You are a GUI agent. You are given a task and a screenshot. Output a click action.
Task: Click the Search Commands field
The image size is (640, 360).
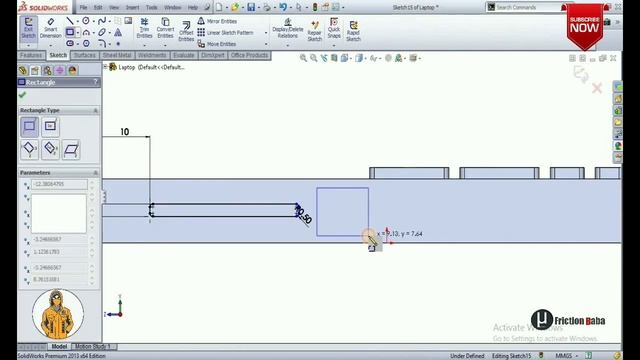(x=527, y=7)
